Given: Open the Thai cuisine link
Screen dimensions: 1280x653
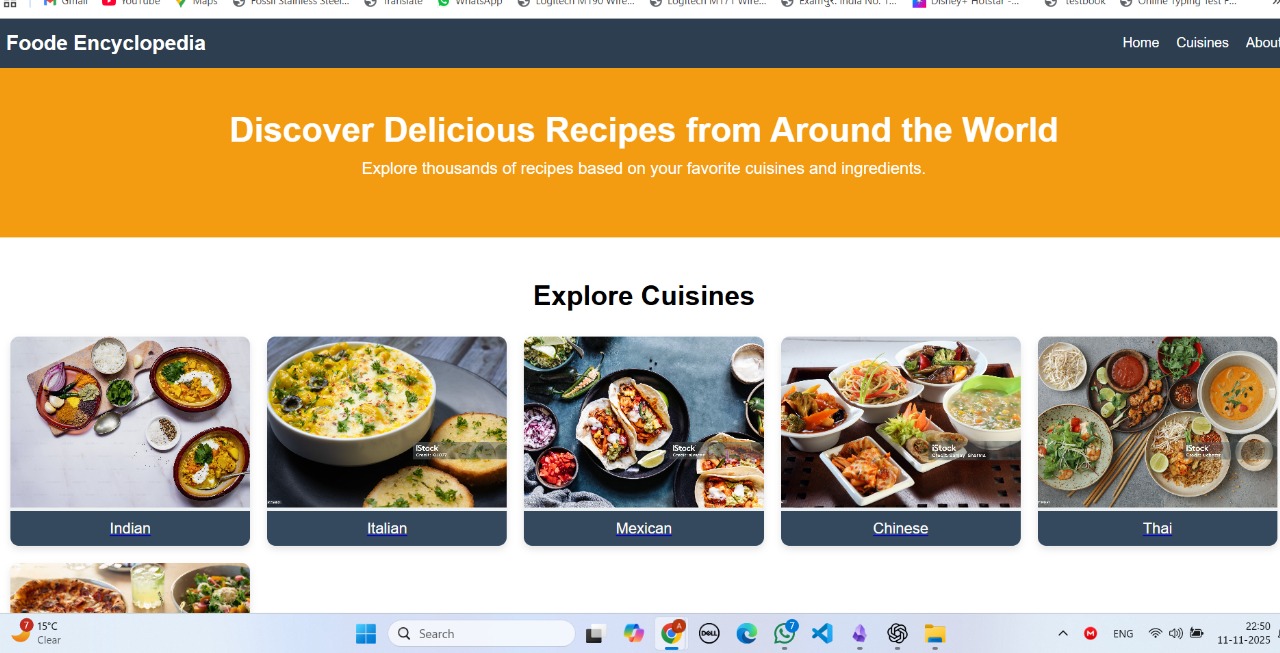Looking at the screenshot, I should [1157, 528].
